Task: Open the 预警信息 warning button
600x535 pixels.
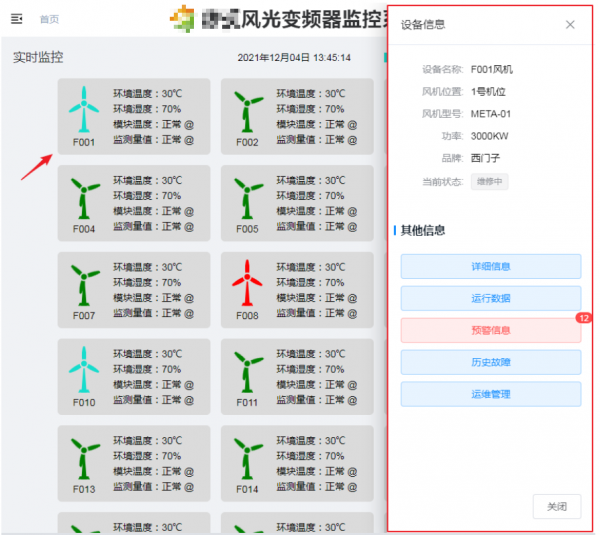Action: 491,330
